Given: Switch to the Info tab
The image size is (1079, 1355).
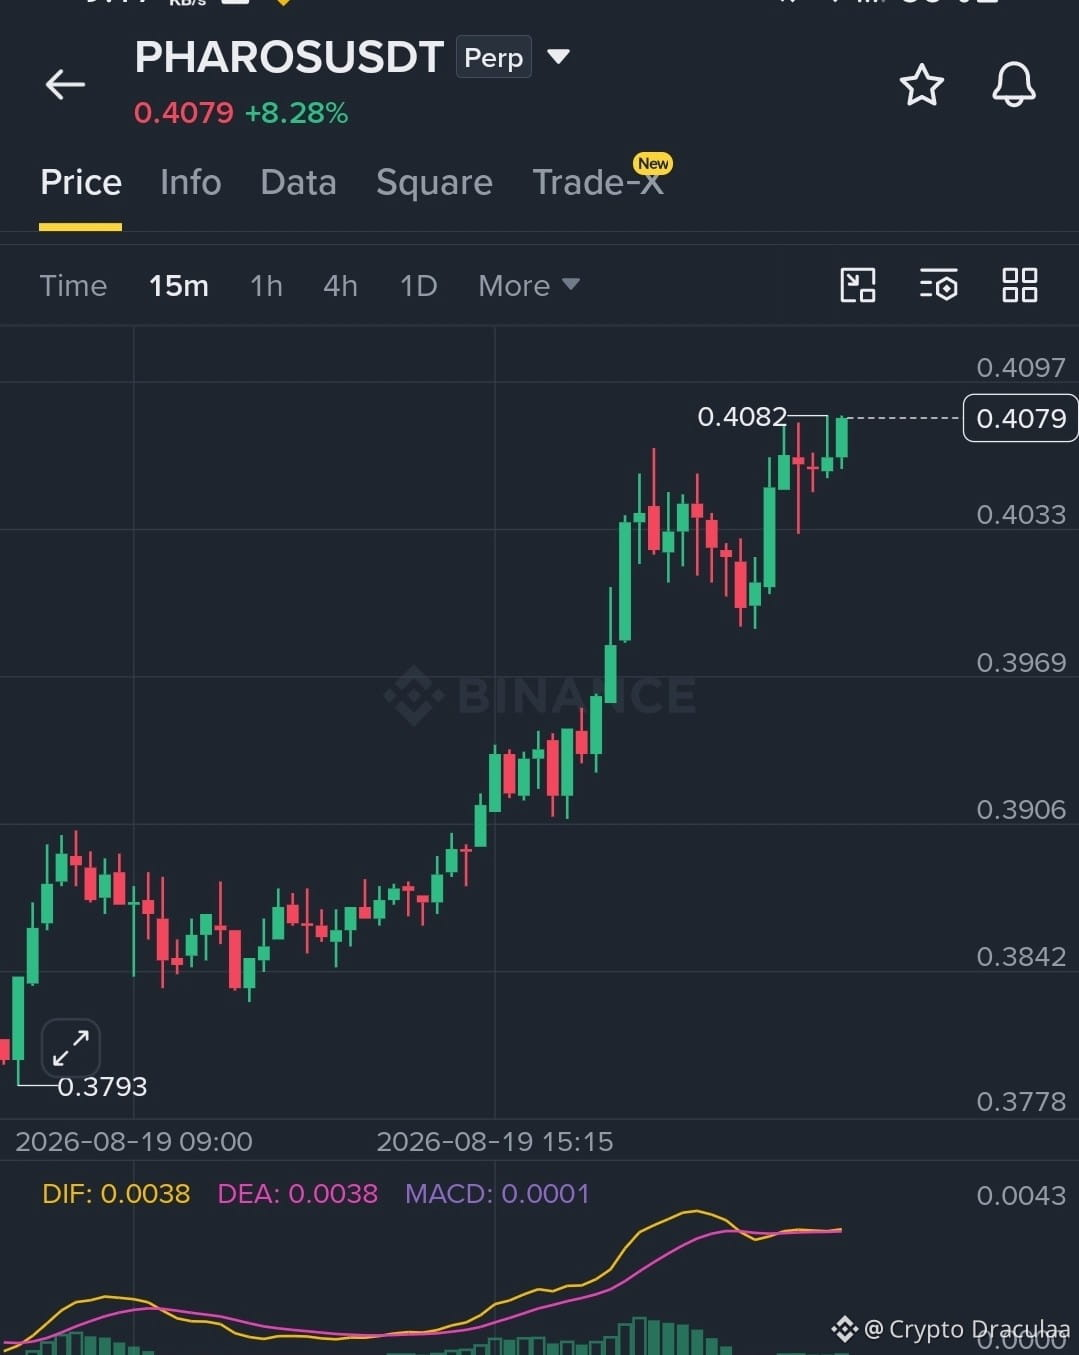Looking at the screenshot, I should click(190, 182).
